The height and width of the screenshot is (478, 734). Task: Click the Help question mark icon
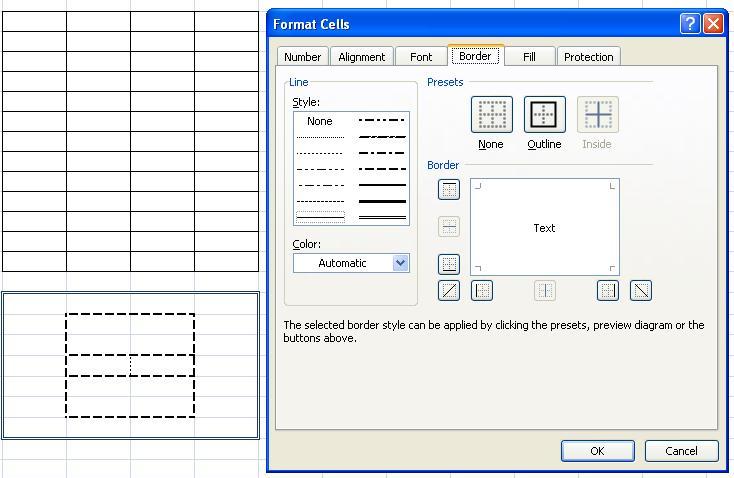click(x=690, y=24)
